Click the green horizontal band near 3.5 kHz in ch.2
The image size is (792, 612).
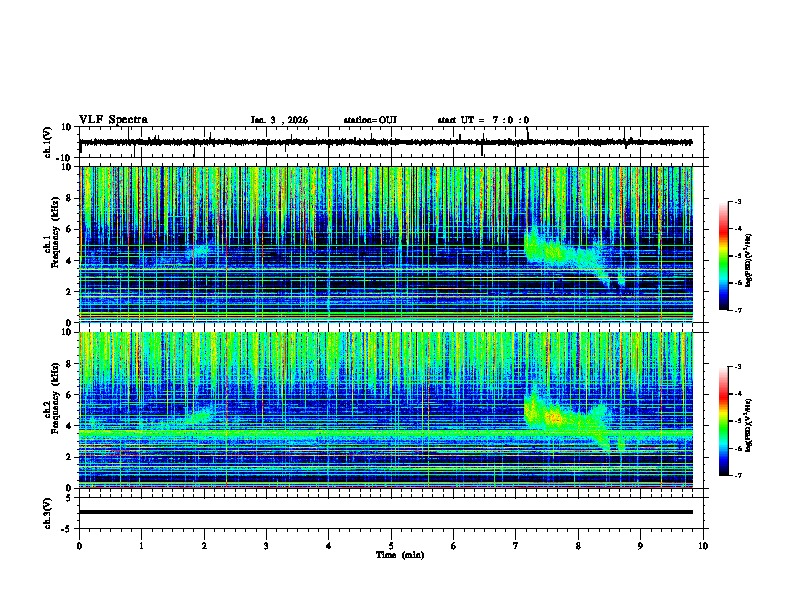coord(386,433)
